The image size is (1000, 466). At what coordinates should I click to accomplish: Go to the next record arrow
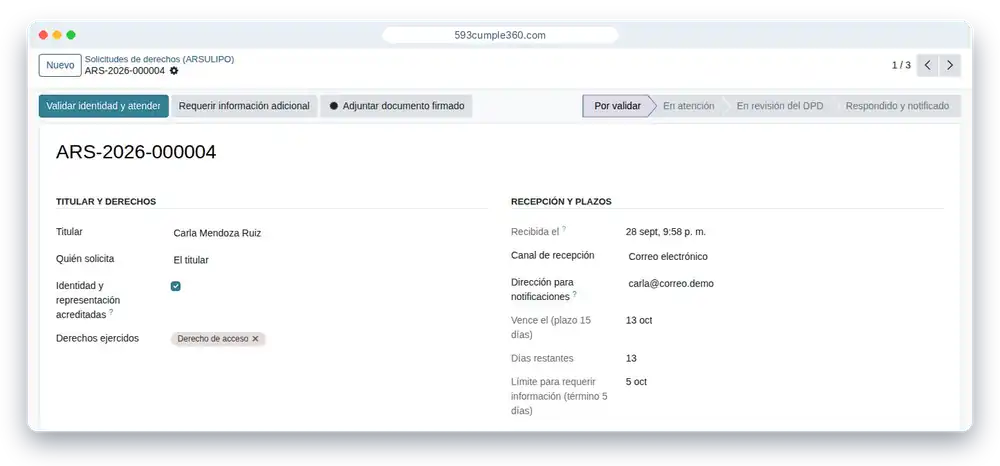950,65
